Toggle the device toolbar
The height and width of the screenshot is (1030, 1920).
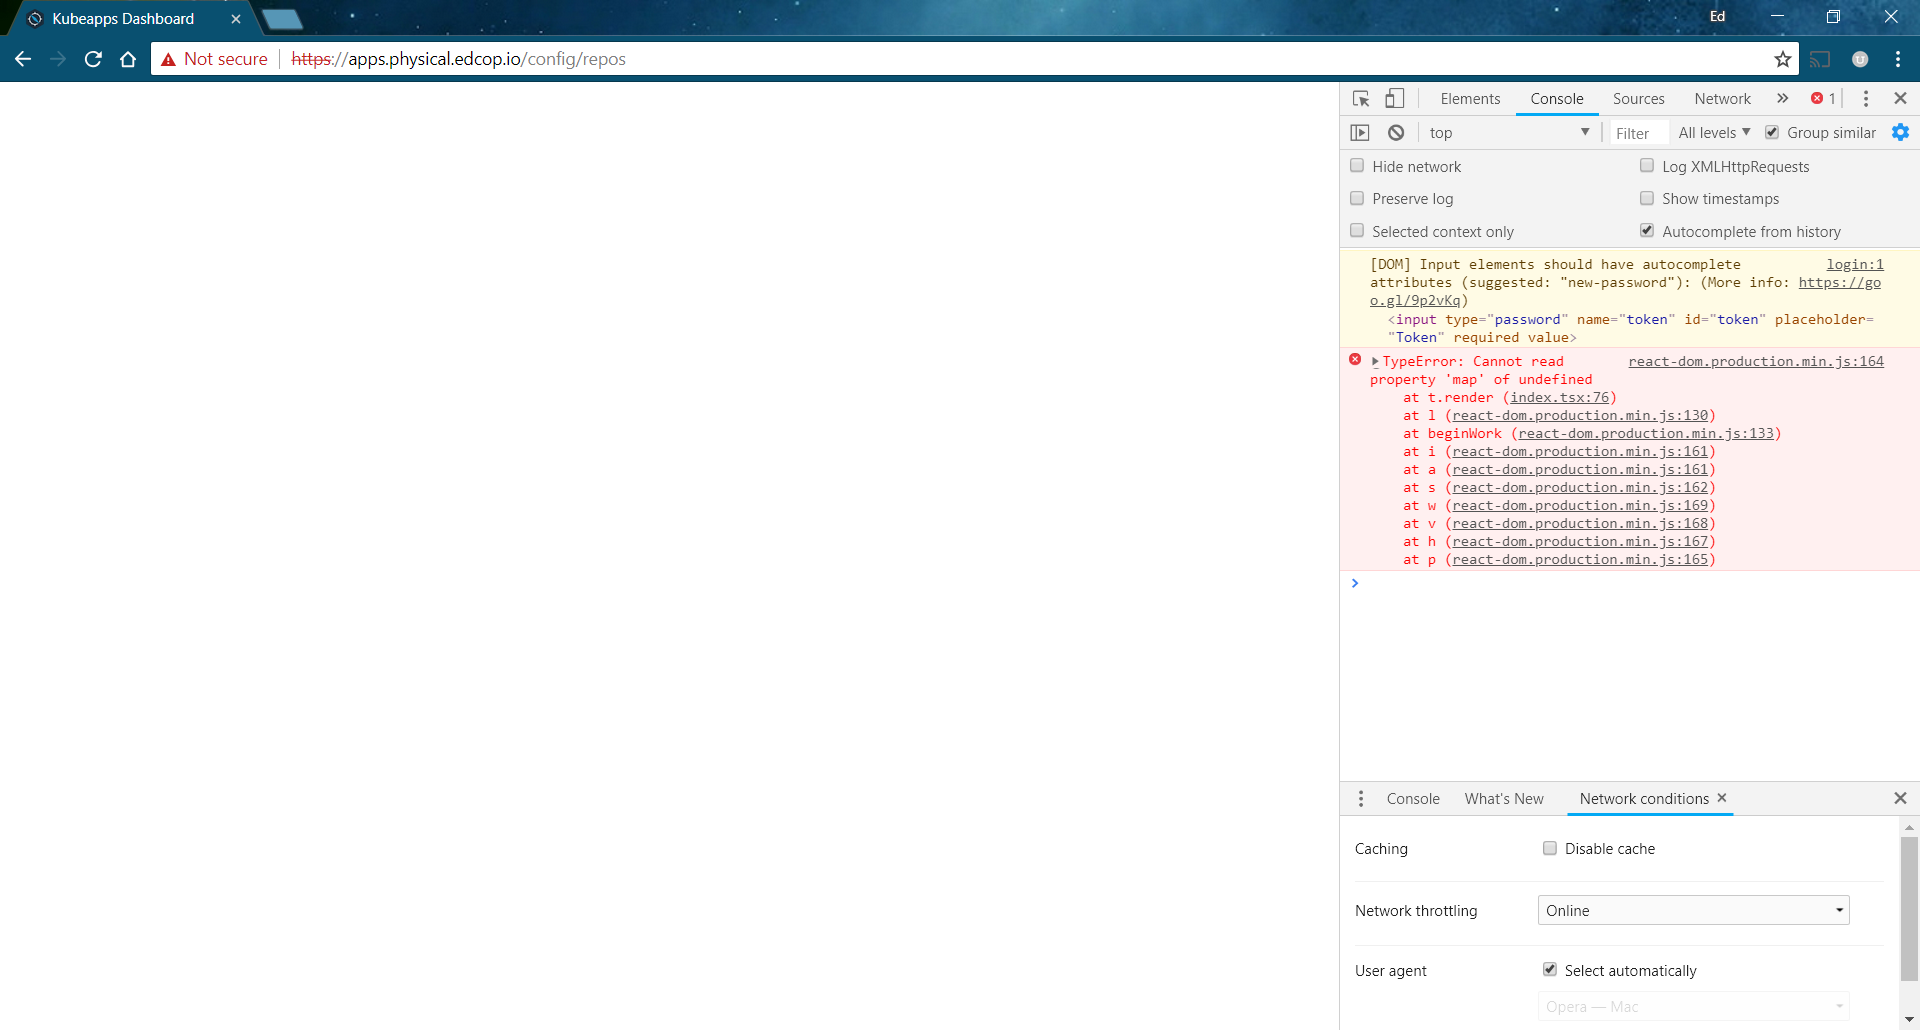[x=1393, y=98]
